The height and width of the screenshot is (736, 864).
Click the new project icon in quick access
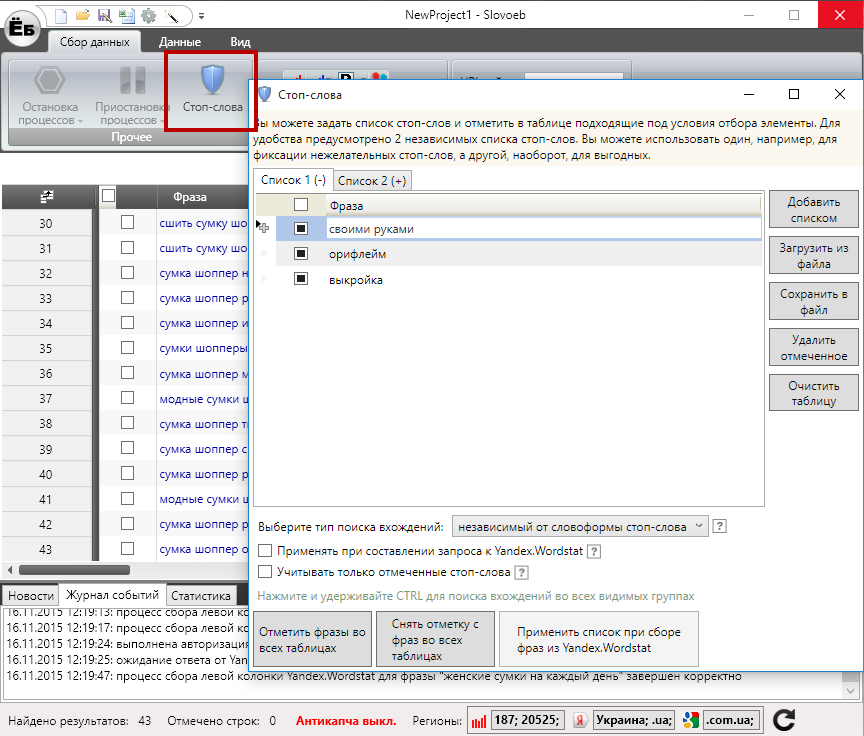tap(62, 16)
